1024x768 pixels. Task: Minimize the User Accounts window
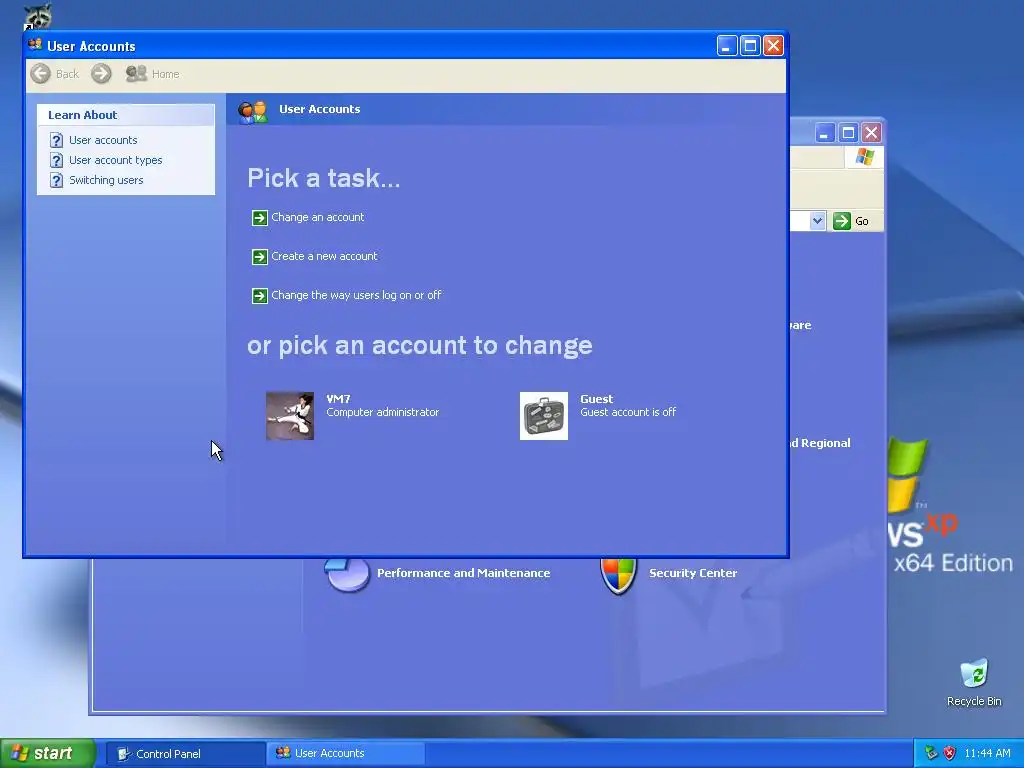(x=727, y=46)
